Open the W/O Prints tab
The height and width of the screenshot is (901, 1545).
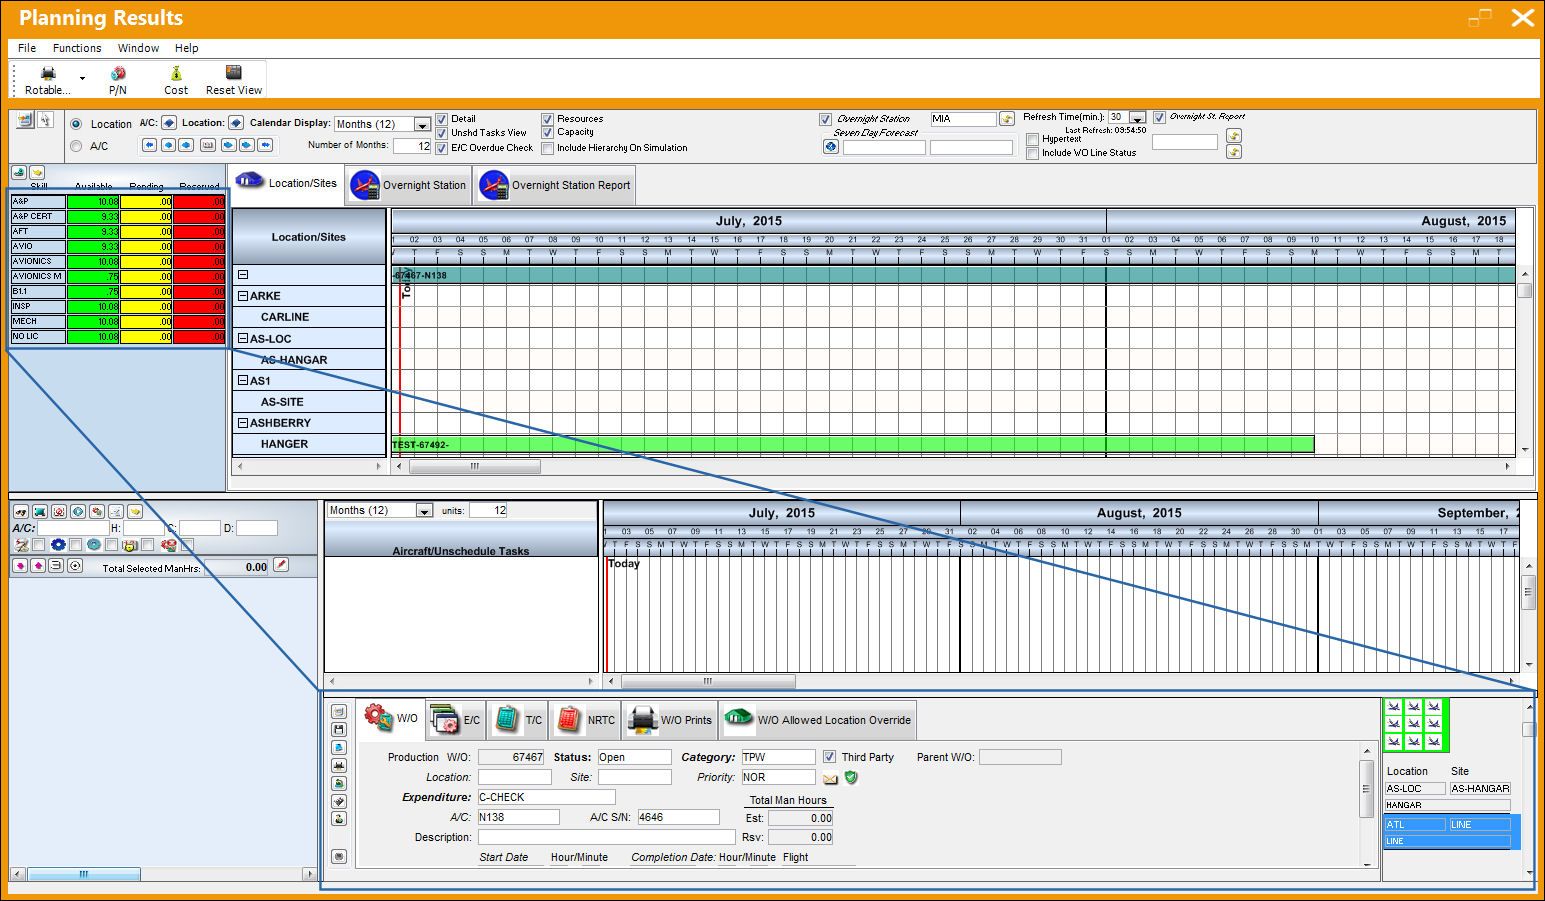[670, 719]
